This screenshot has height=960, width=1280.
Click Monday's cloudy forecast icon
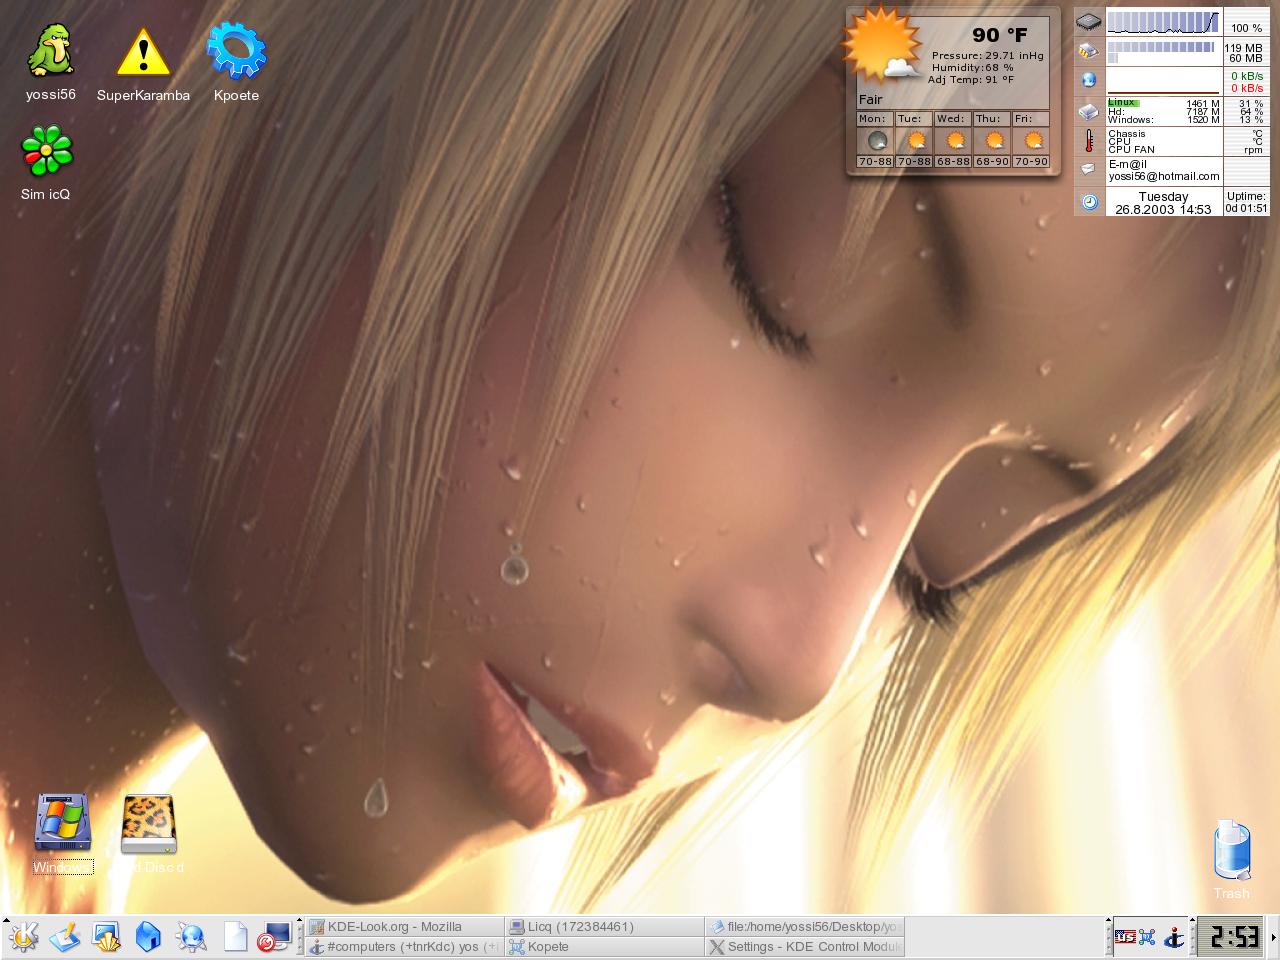click(876, 140)
